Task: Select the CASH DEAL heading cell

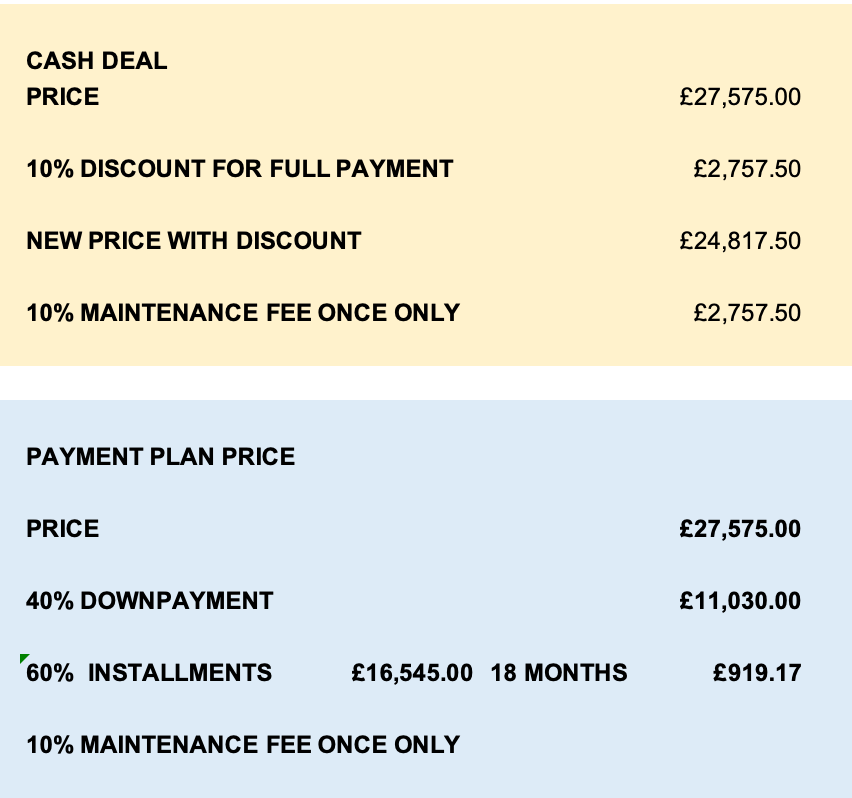Action: point(97,61)
